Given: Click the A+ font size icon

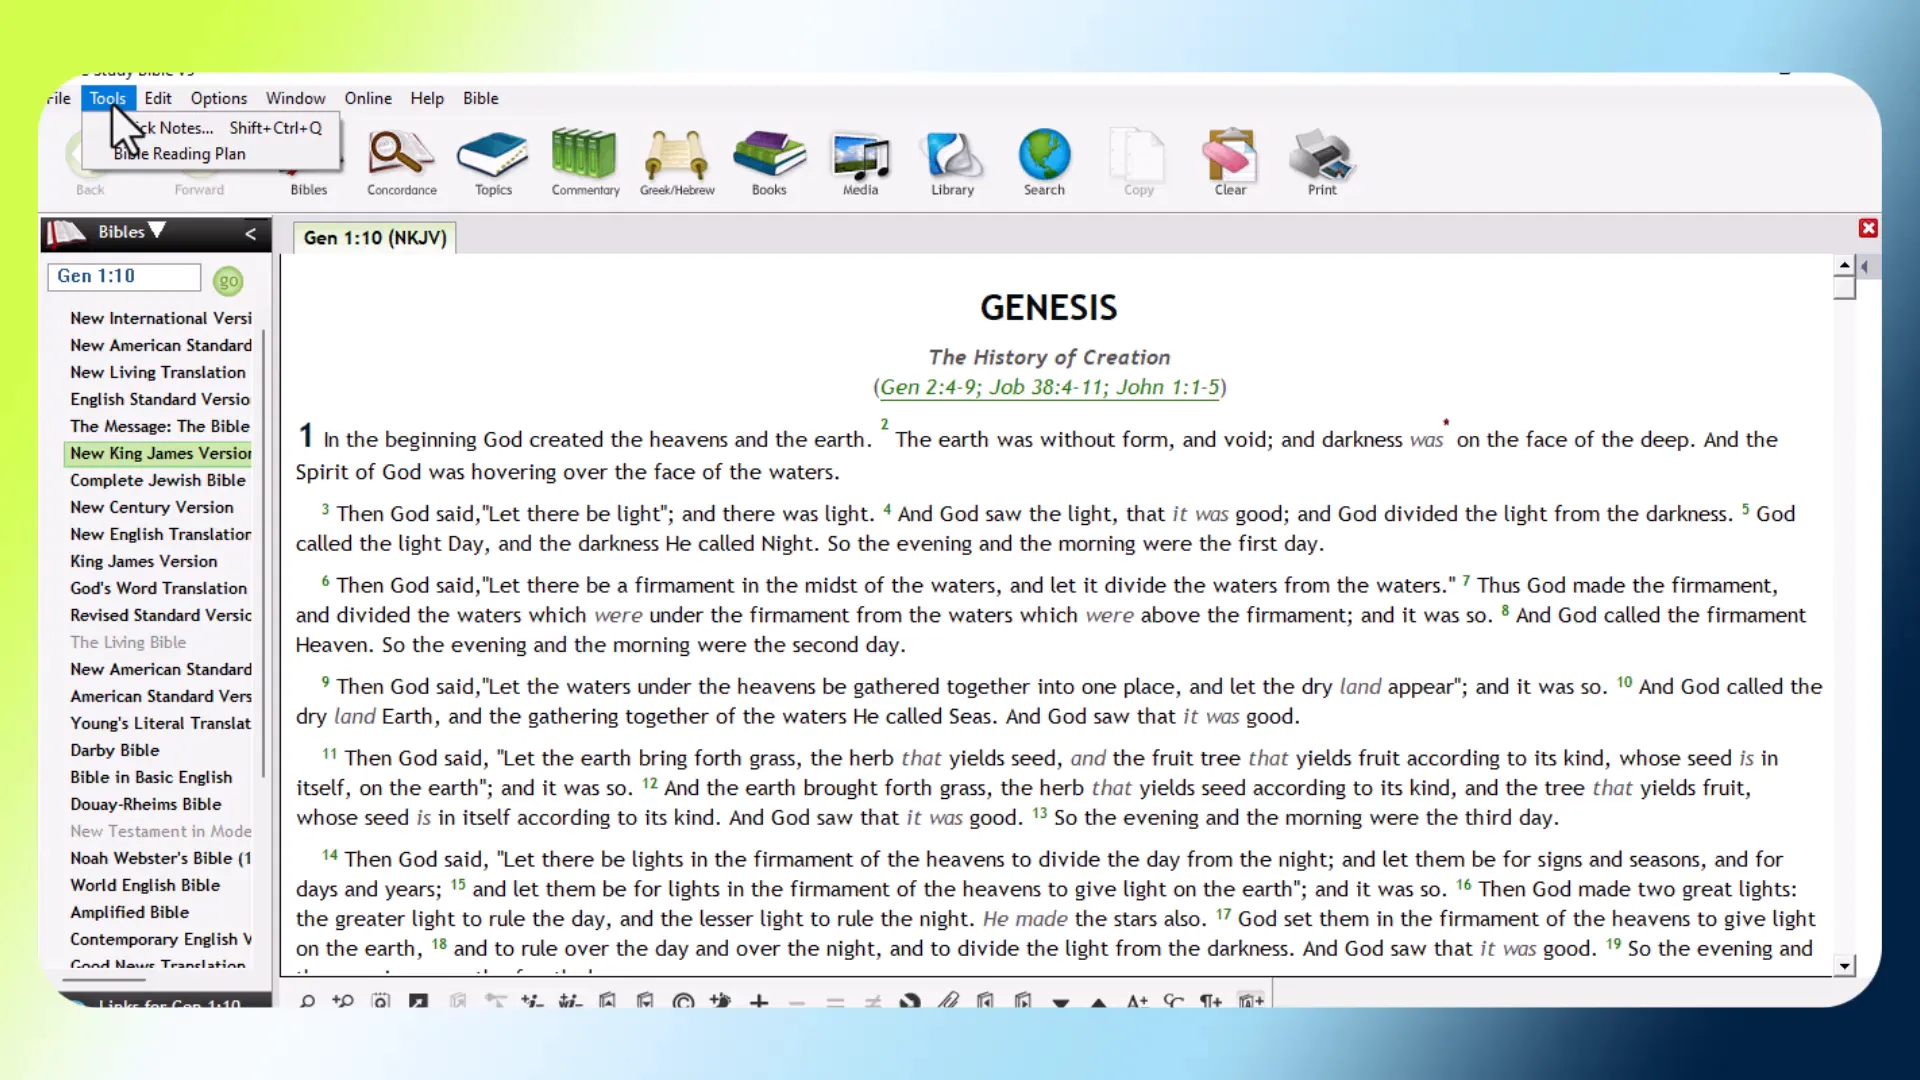Looking at the screenshot, I should (x=1137, y=1000).
